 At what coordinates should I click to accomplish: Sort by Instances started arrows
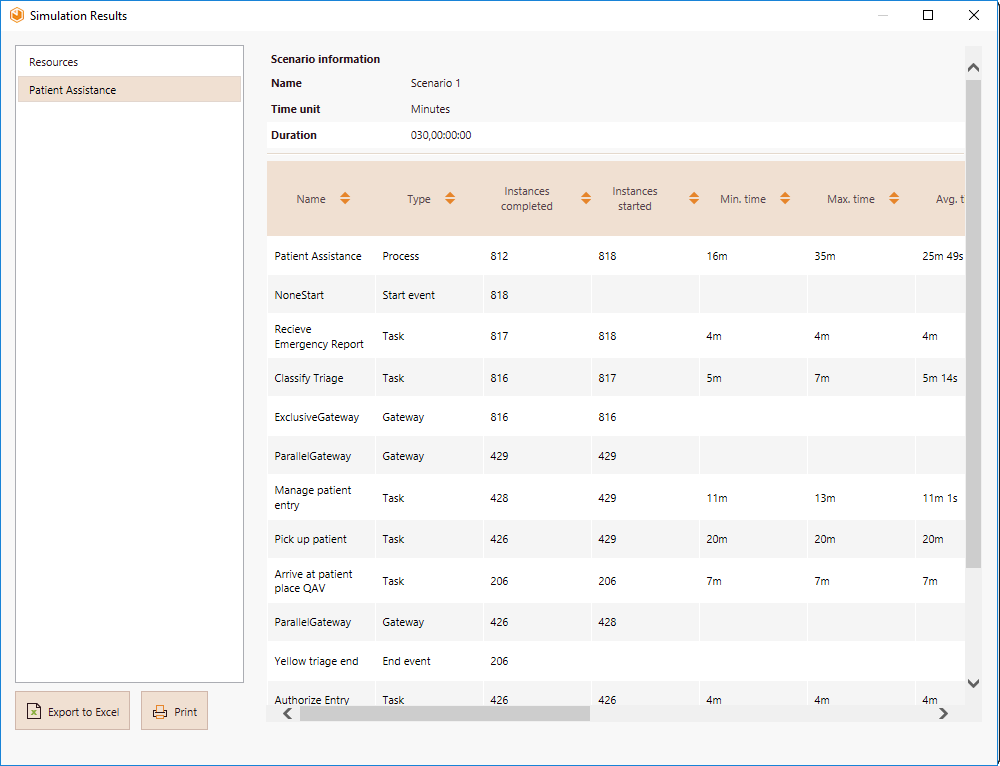(694, 198)
